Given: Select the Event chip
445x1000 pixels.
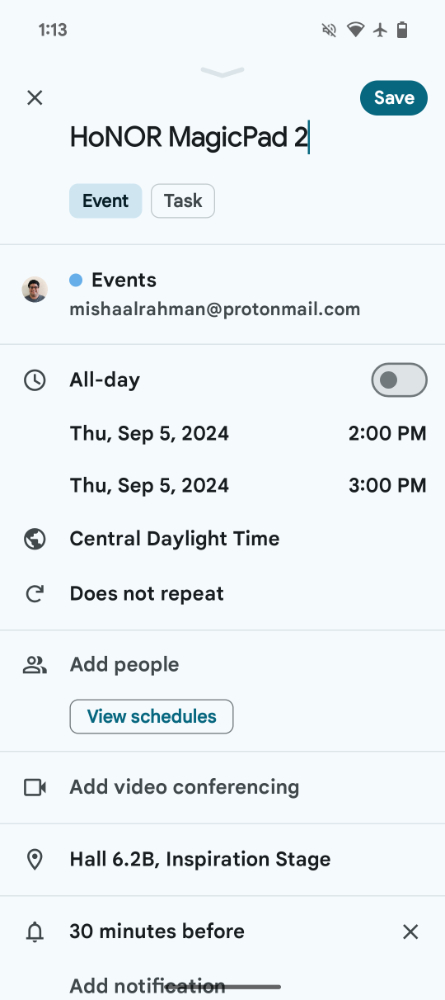Looking at the screenshot, I should [x=105, y=201].
